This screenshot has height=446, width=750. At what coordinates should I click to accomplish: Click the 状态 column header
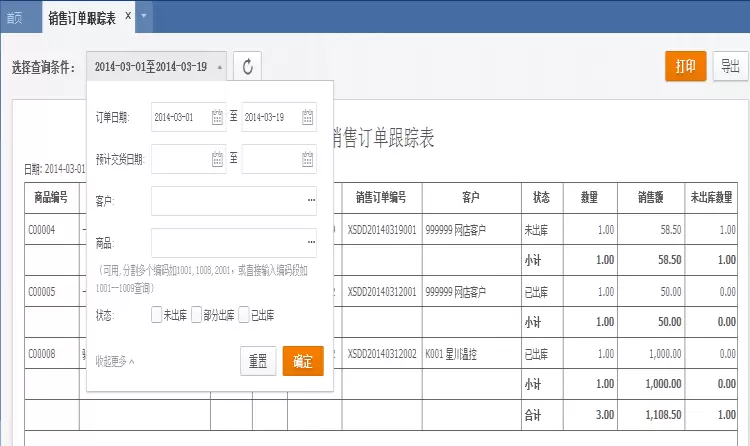(x=542, y=197)
